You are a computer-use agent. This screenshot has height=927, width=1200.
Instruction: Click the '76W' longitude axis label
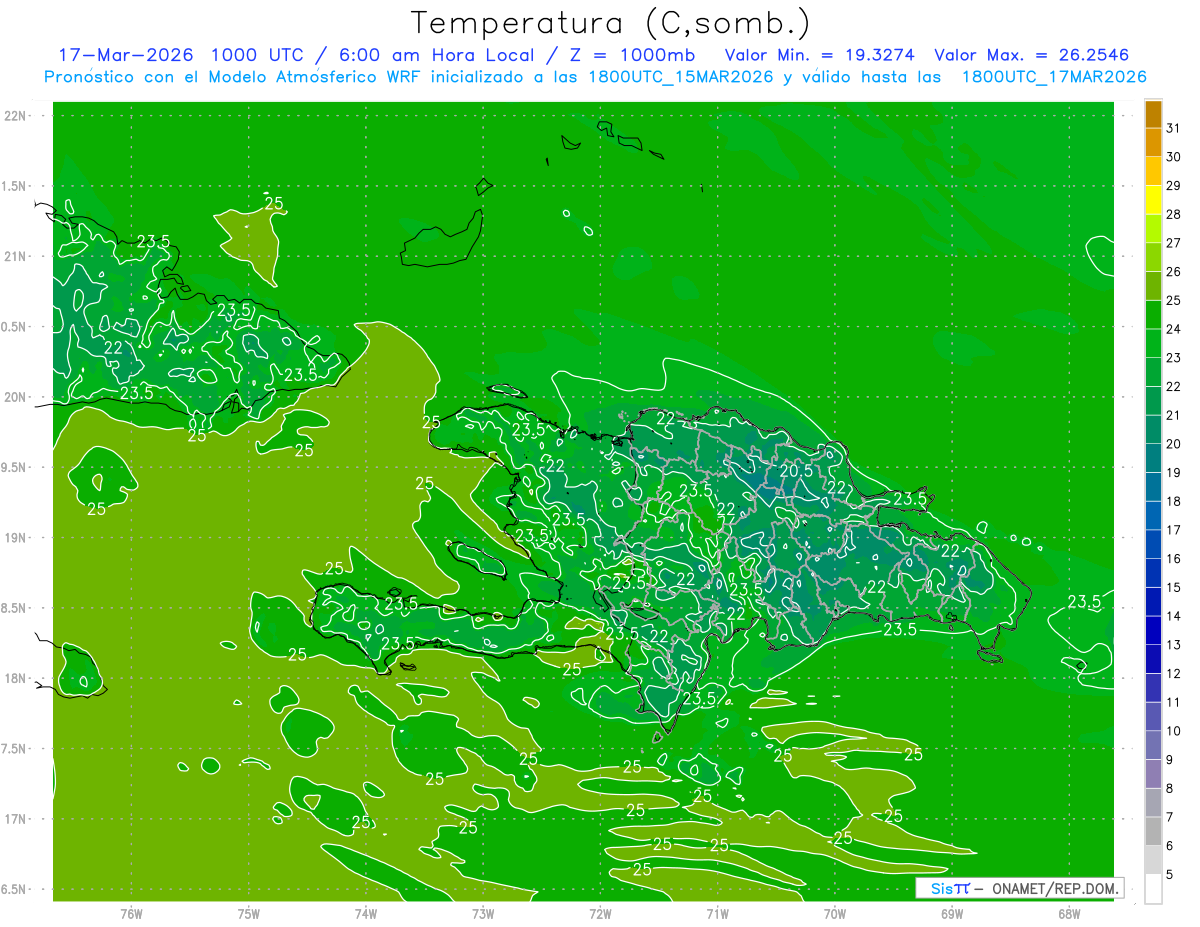coord(131,915)
